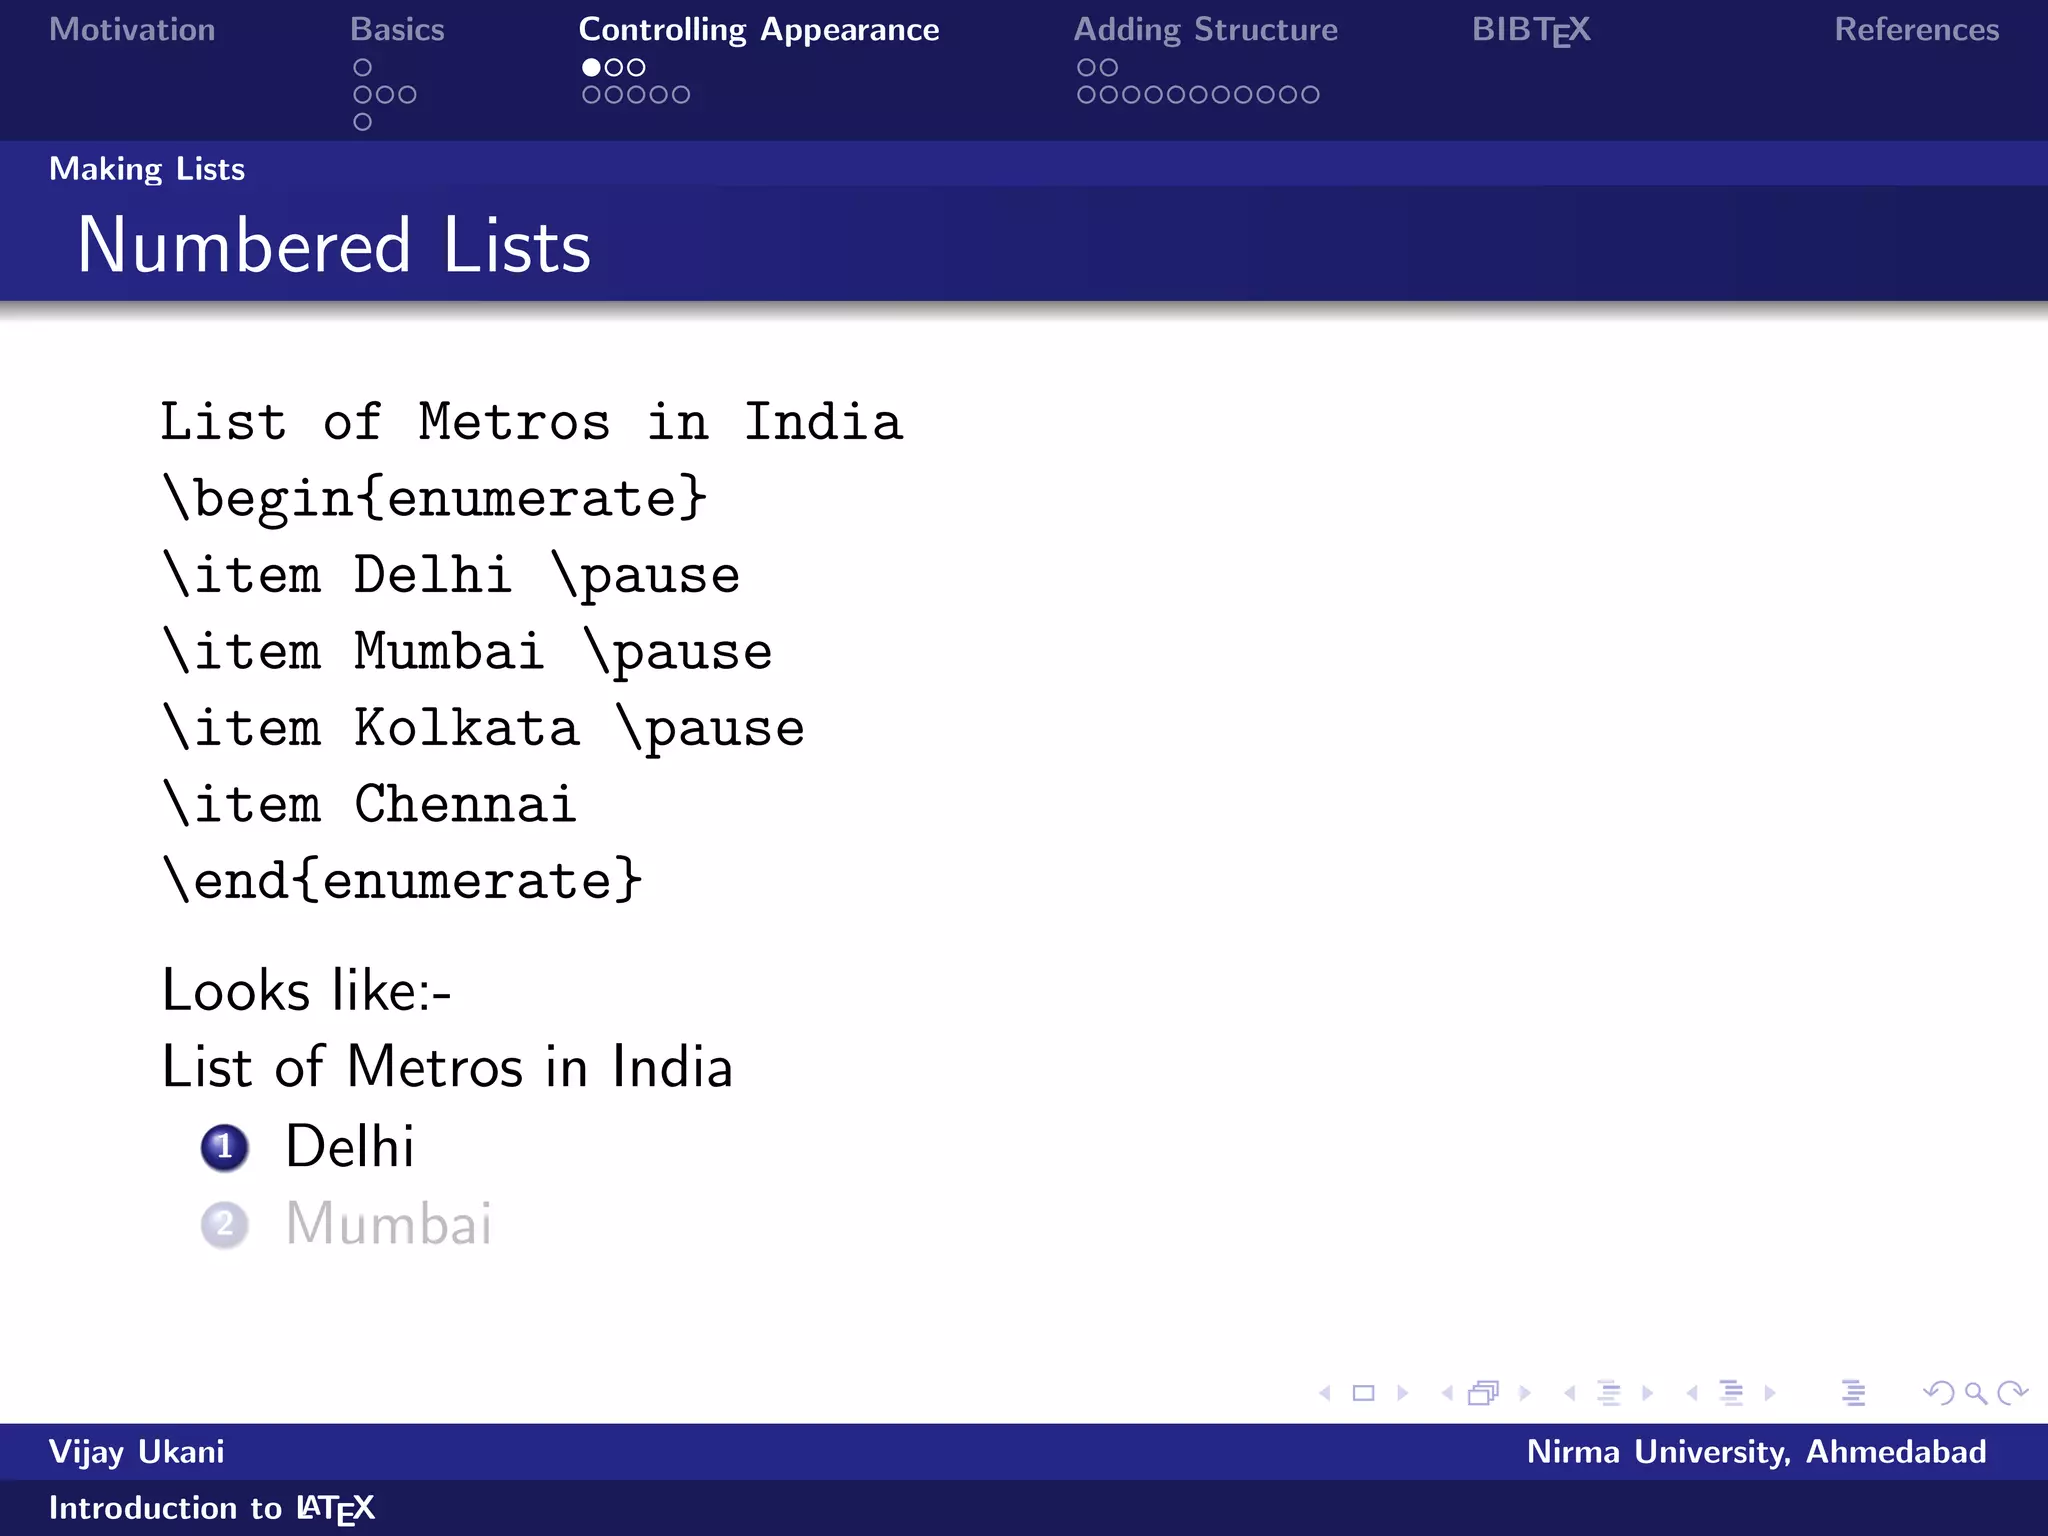This screenshot has height=1536, width=2048.
Task: Click the \item Delhi \pause code line
Action: pyautogui.click(x=451, y=575)
